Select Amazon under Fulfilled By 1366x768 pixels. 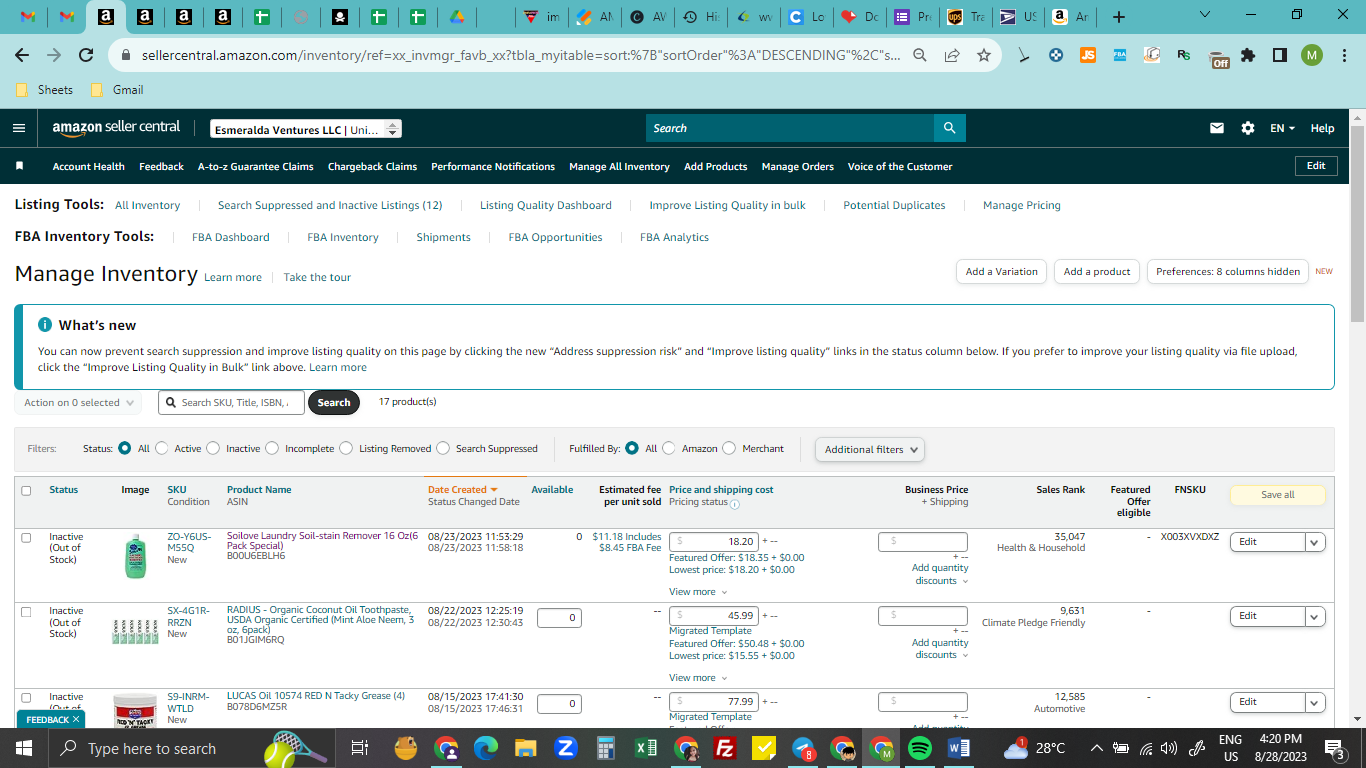(669, 448)
